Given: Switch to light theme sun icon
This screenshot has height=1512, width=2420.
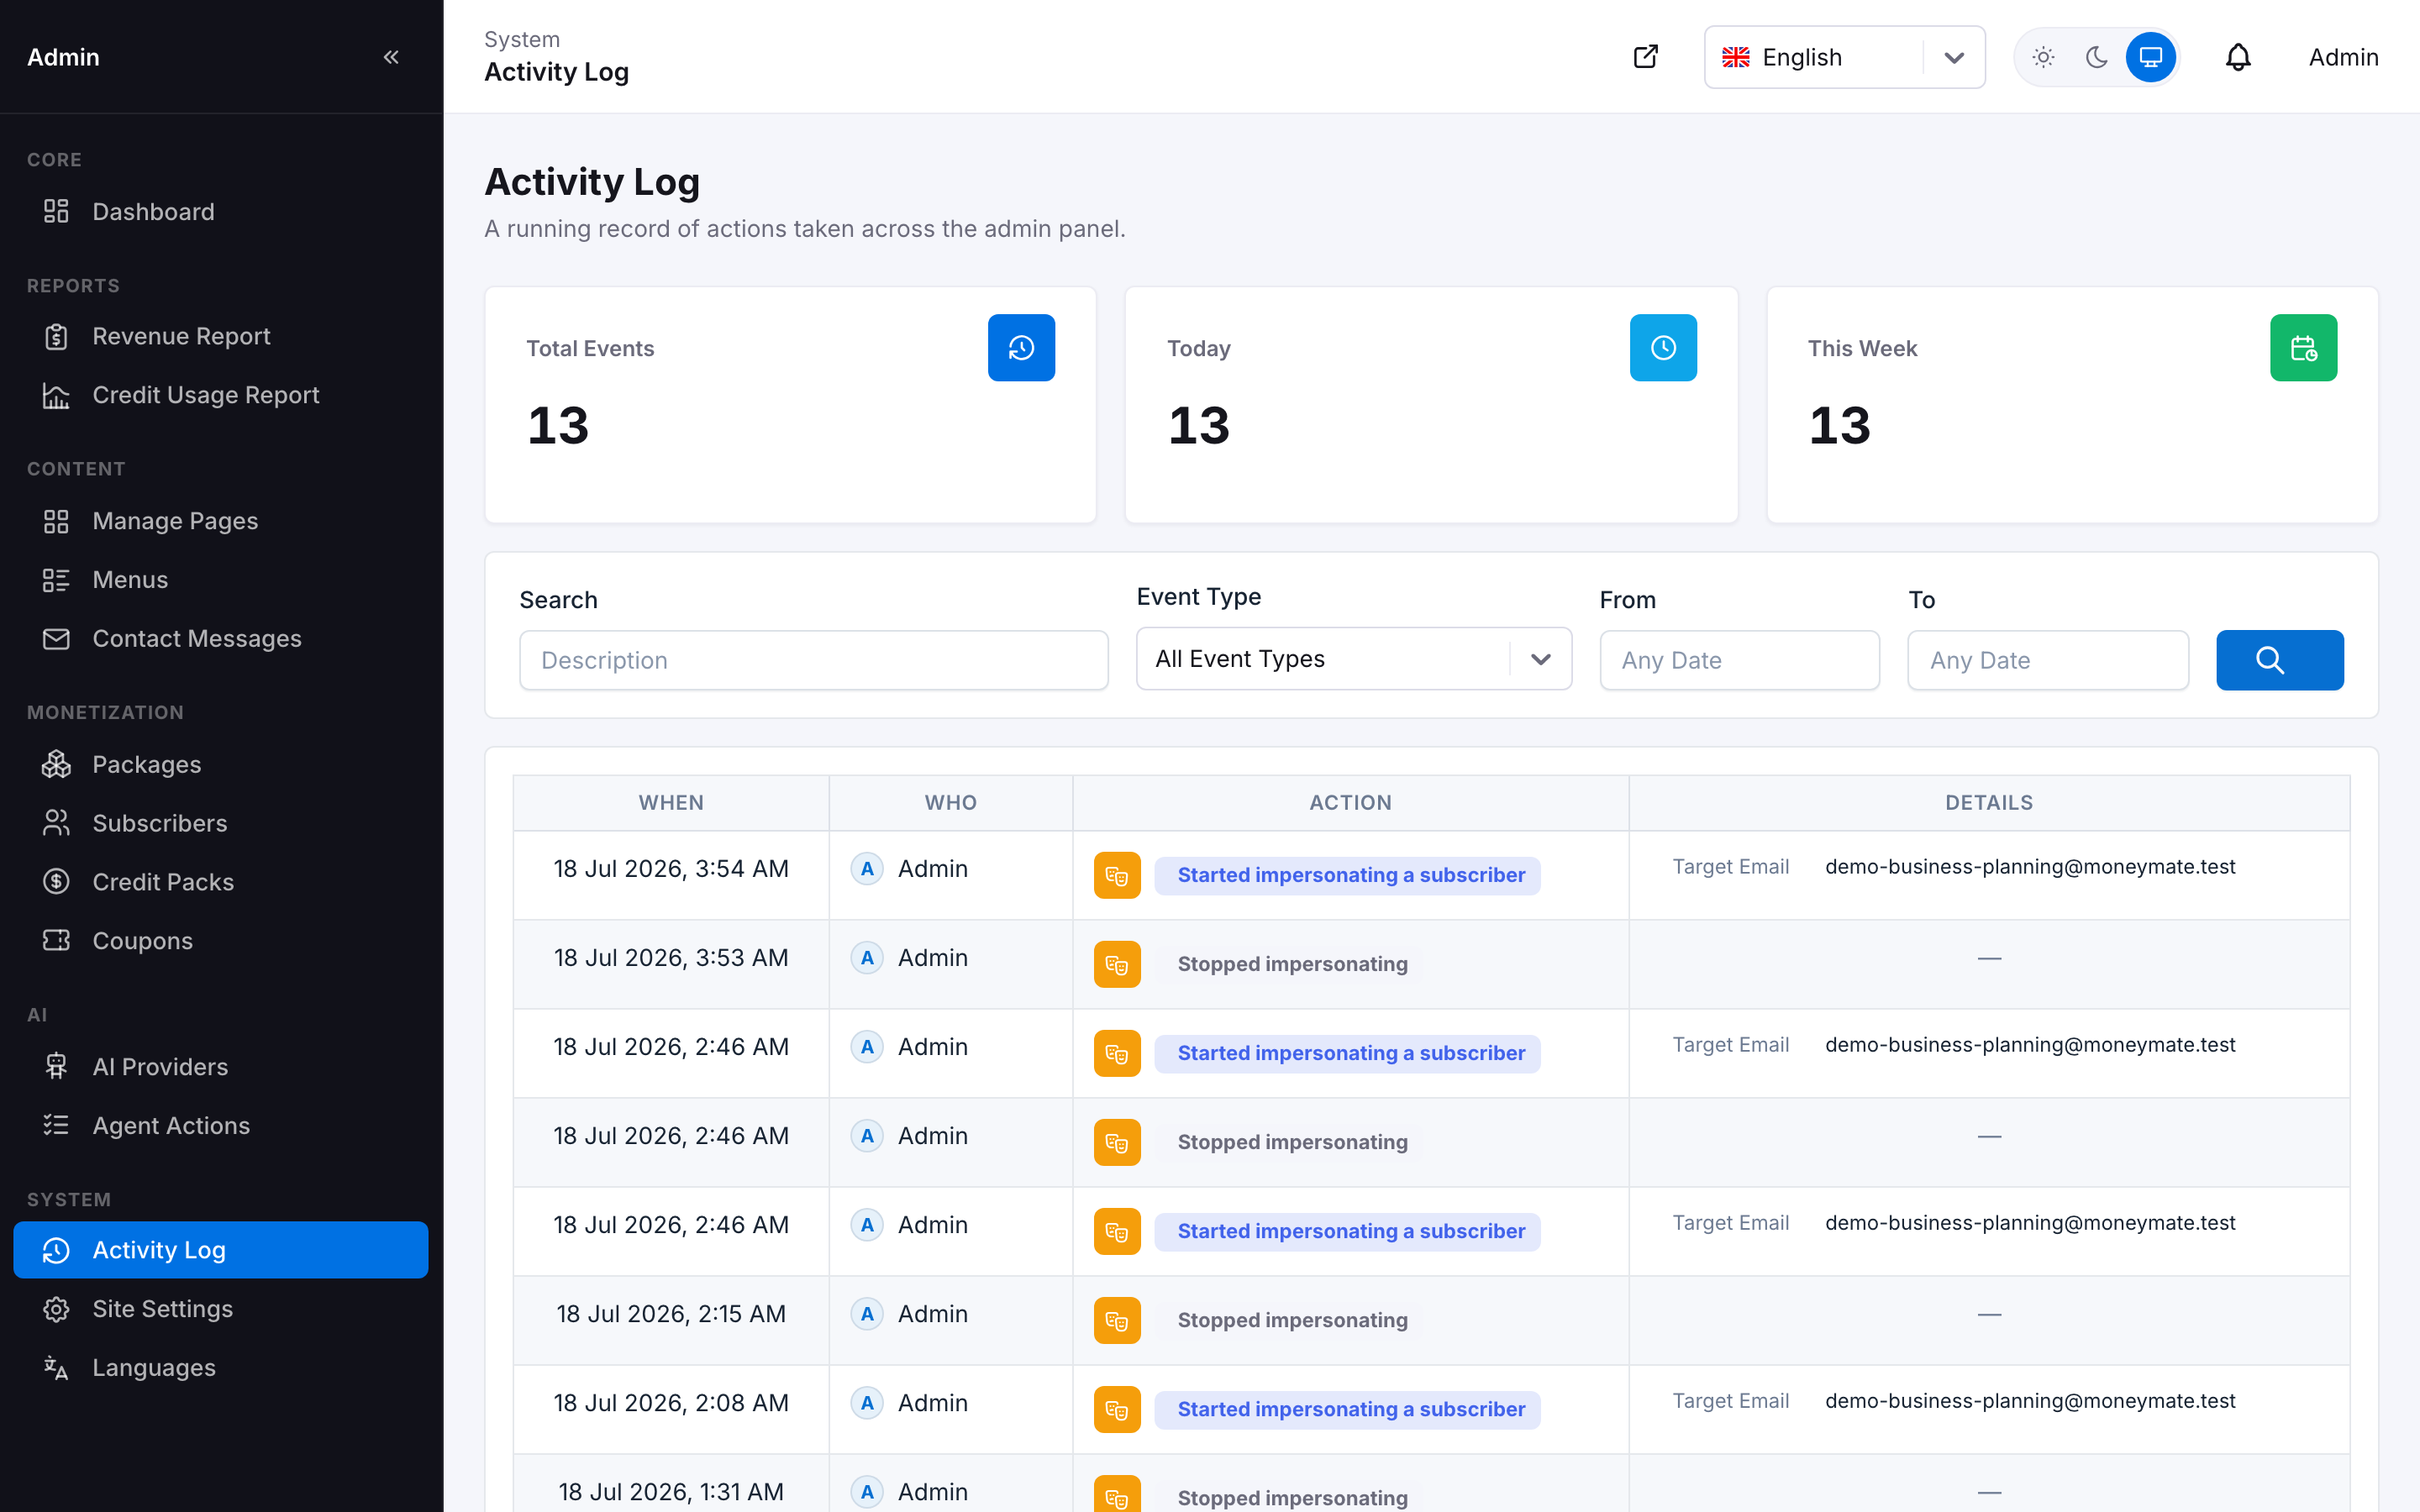Looking at the screenshot, I should [2043, 57].
